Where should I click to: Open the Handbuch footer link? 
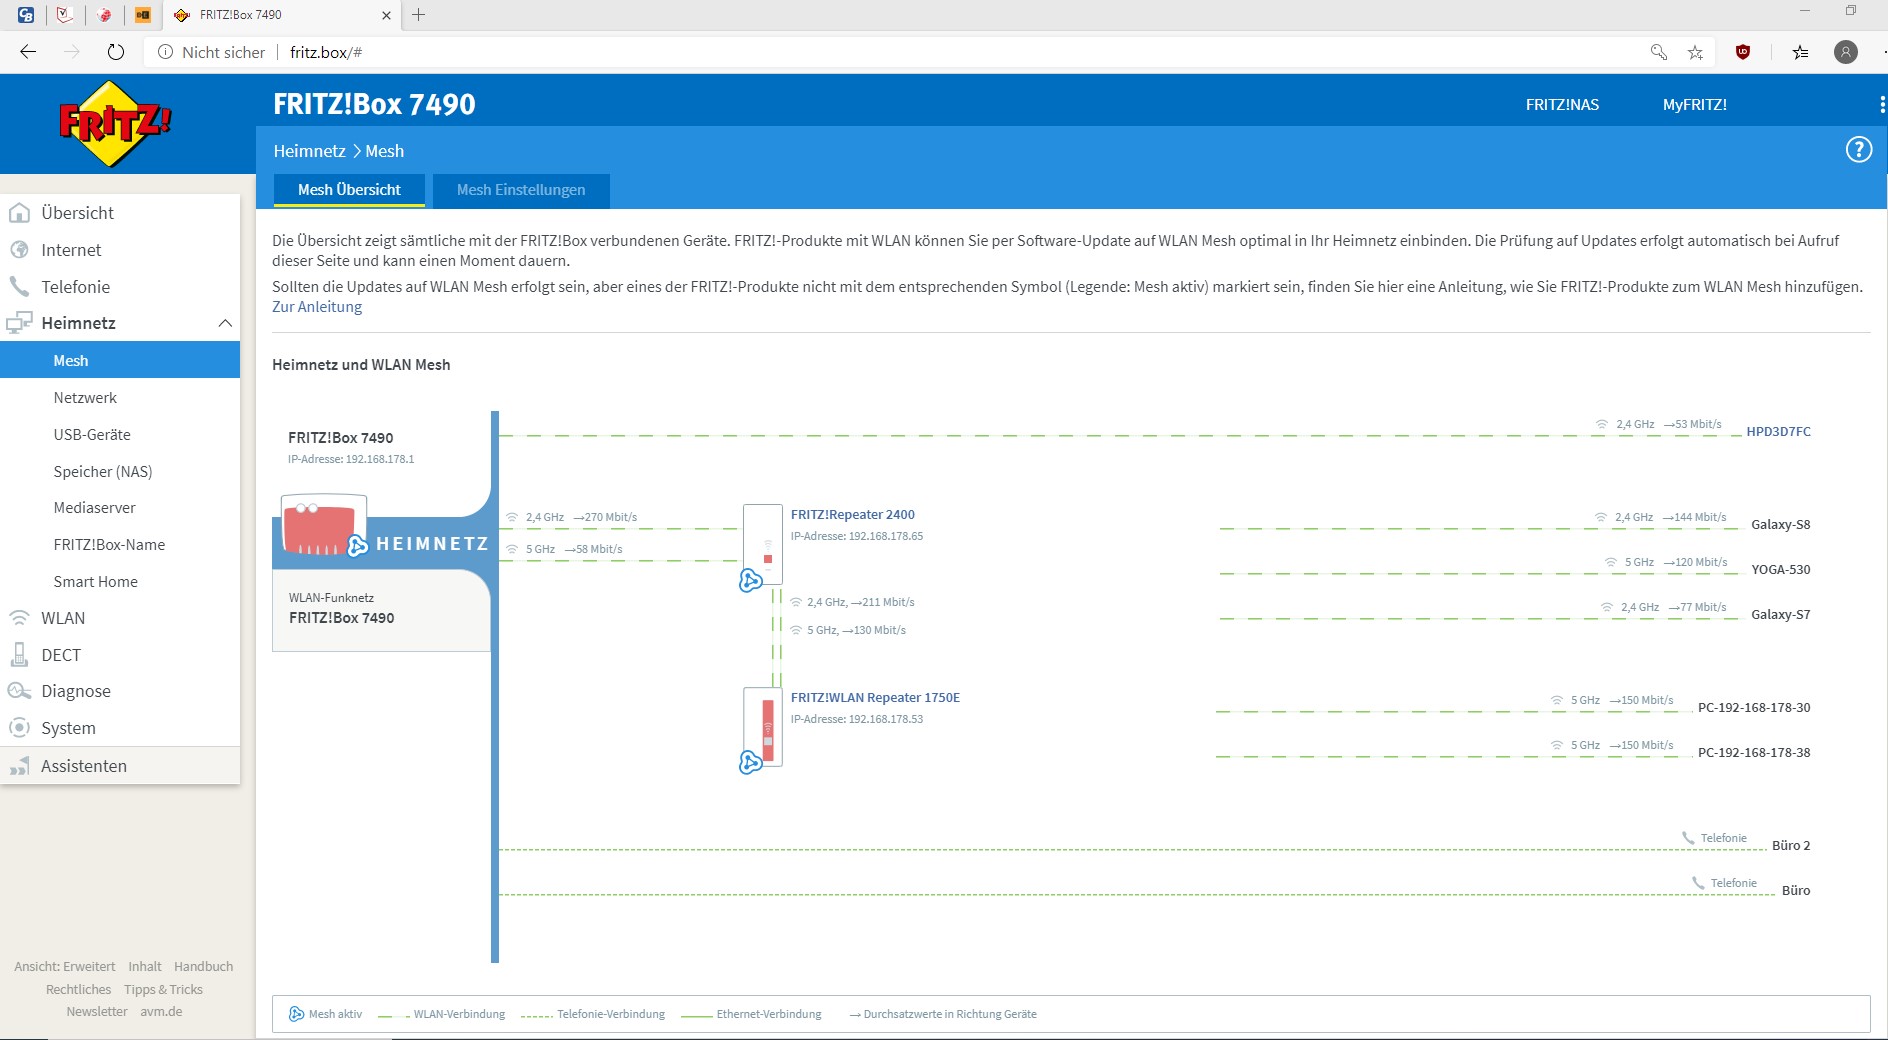coord(203,967)
